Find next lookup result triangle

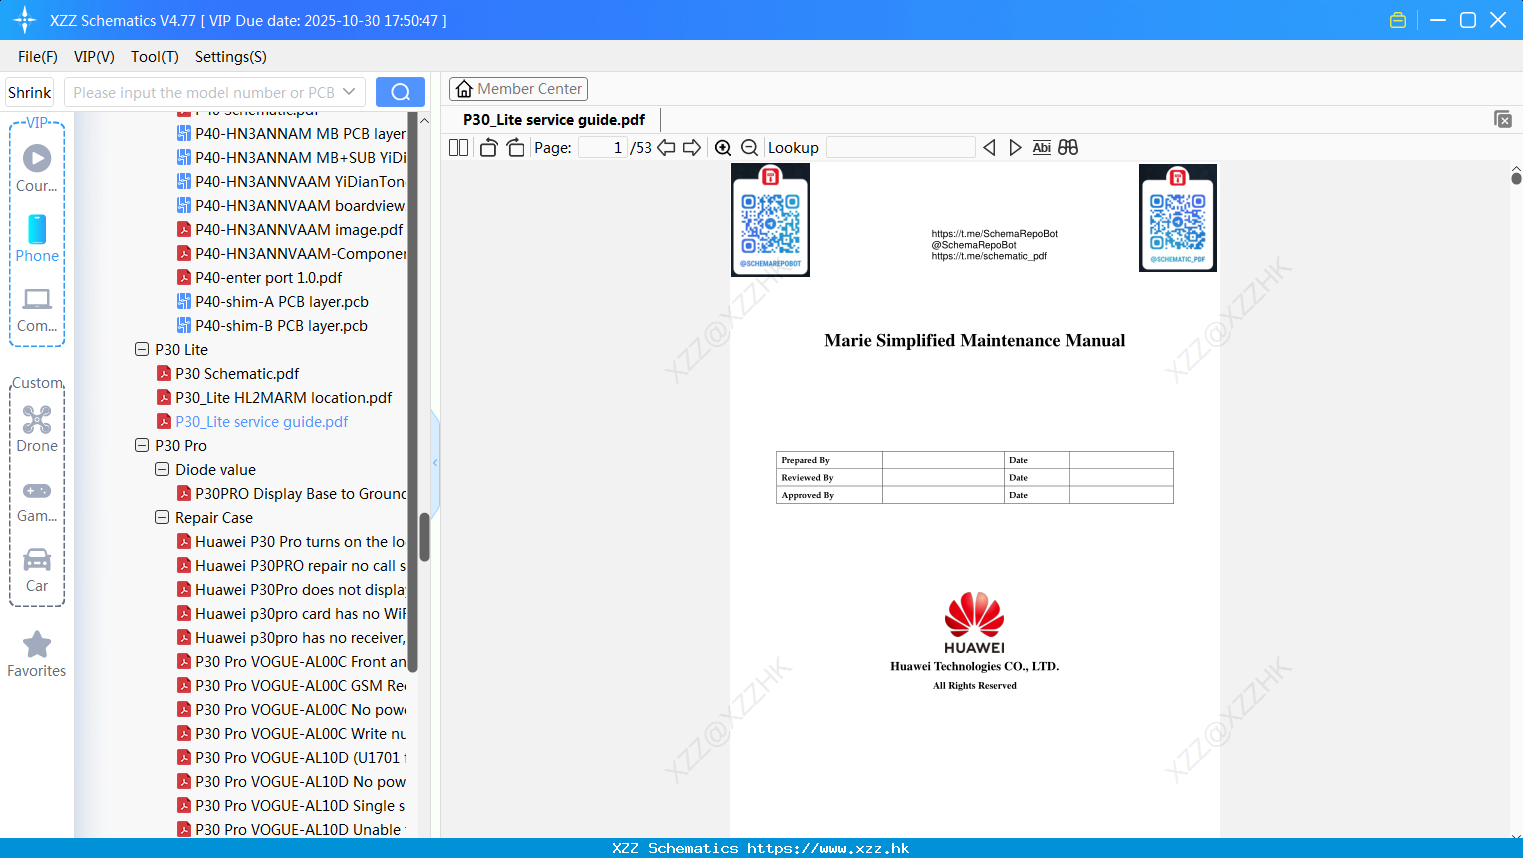(1015, 148)
